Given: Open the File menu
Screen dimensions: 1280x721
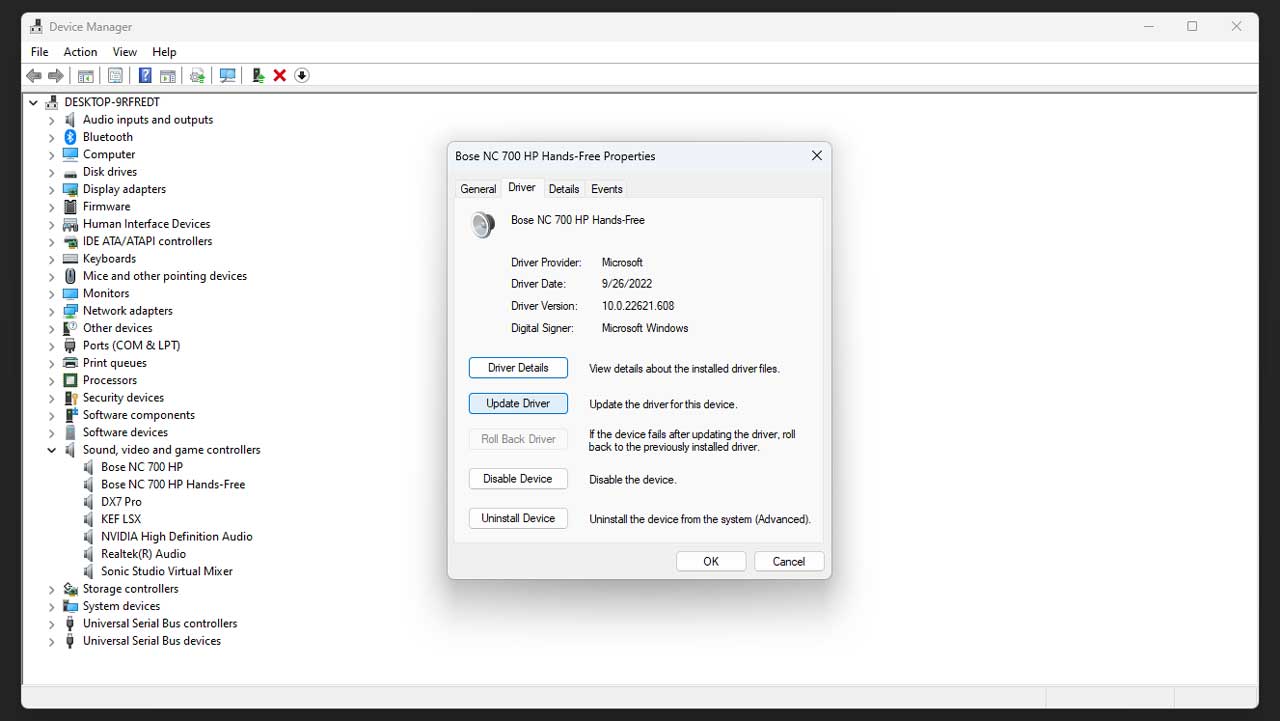Looking at the screenshot, I should click(x=40, y=52).
